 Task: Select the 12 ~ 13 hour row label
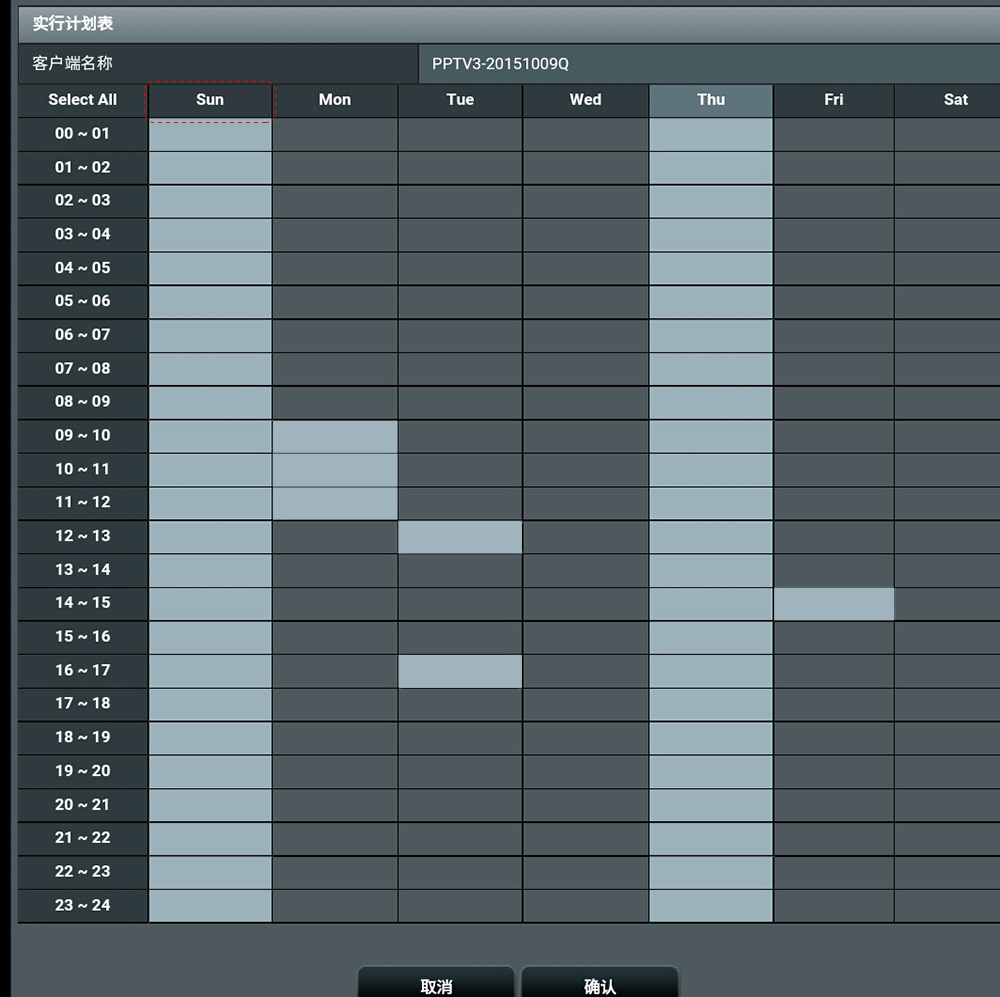tap(82, 536)
